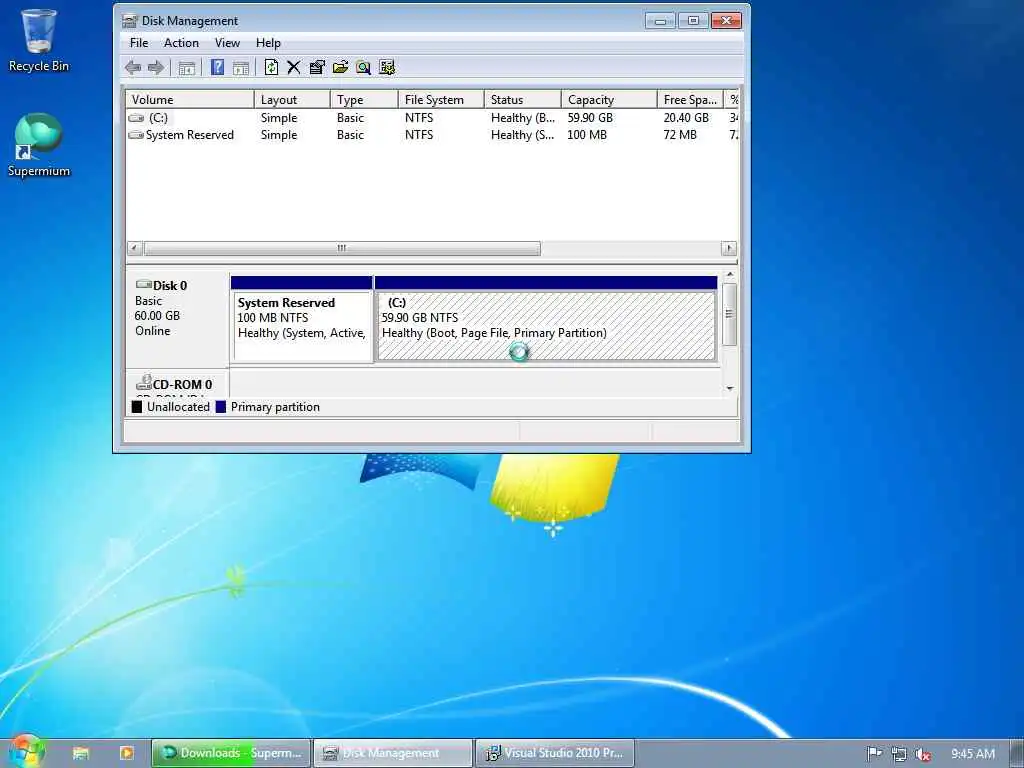The height and width of the screenshot is (768, 1024).
Task: Click the Delete (X) toolbar icon
Action: [x=294, y=67]
